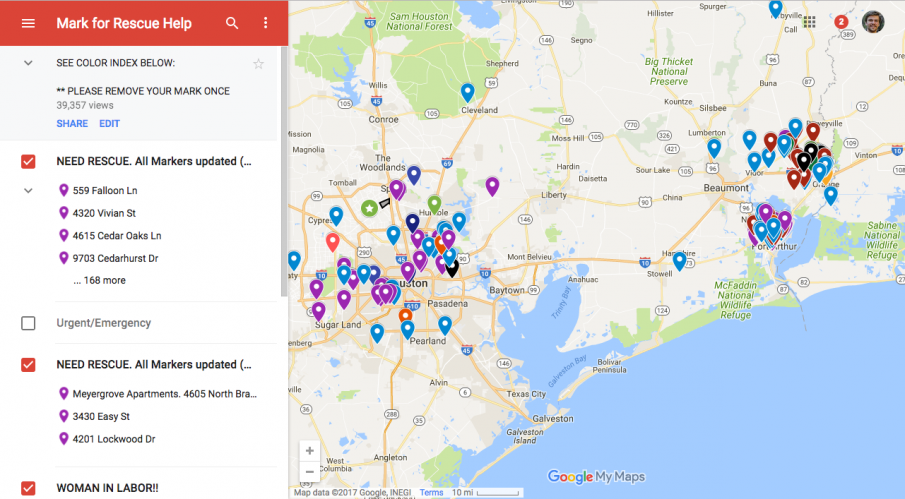Click the EDIT link

pyautogui.click(x=109, y=123)
